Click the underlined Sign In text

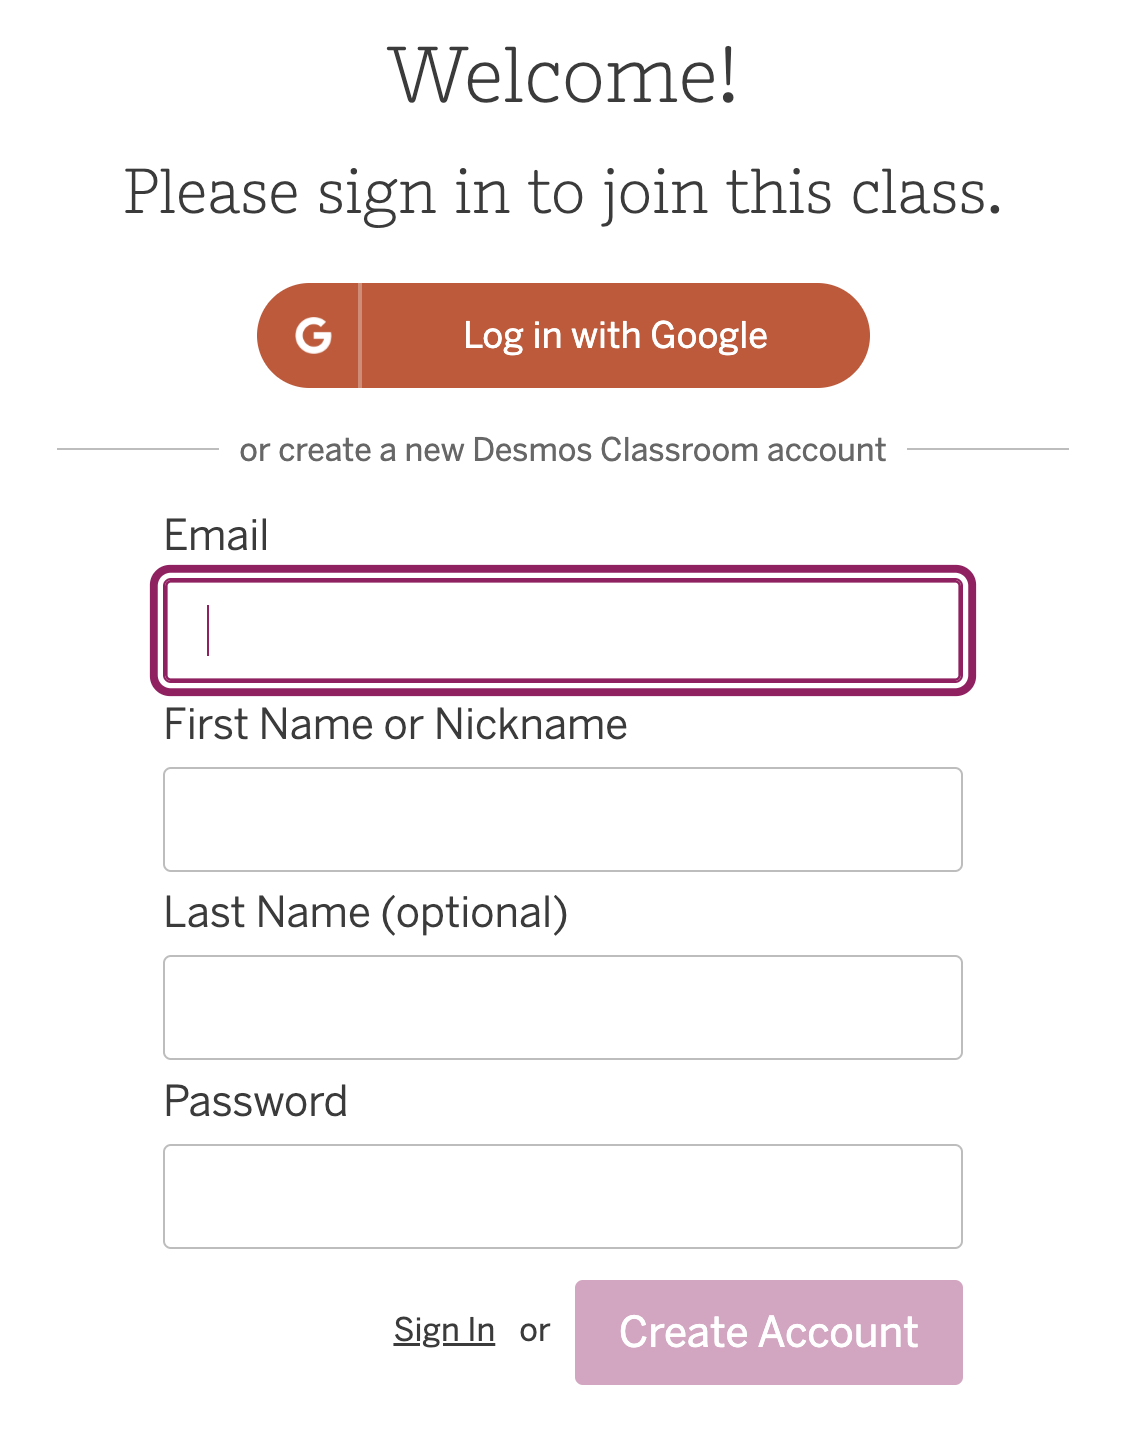444,1330
